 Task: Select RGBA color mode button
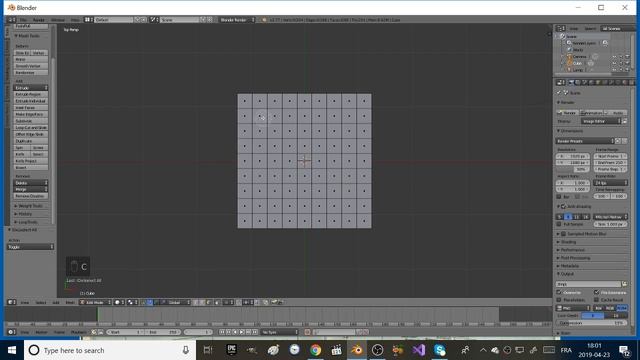pos(622,308)
